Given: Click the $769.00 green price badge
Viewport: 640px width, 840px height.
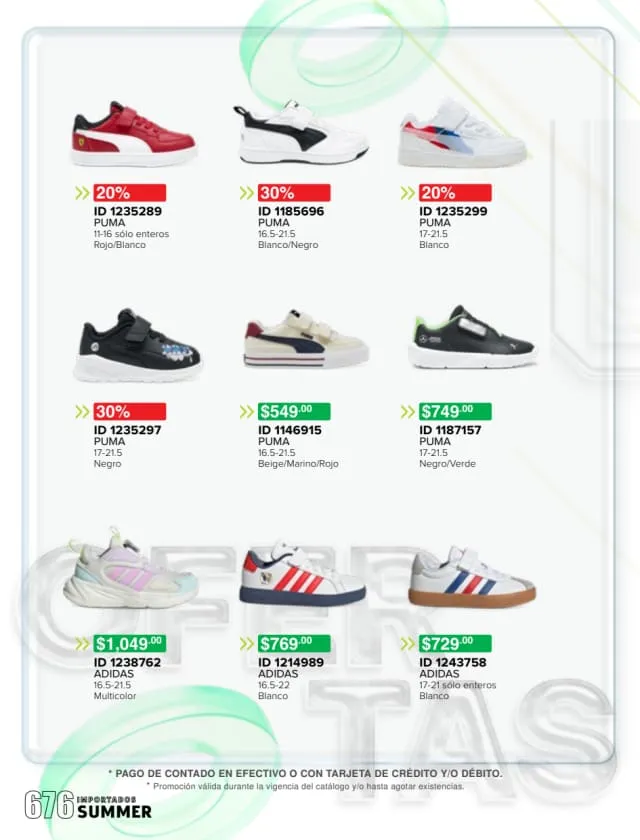Looking at the screenshot, I should point(294,643).
